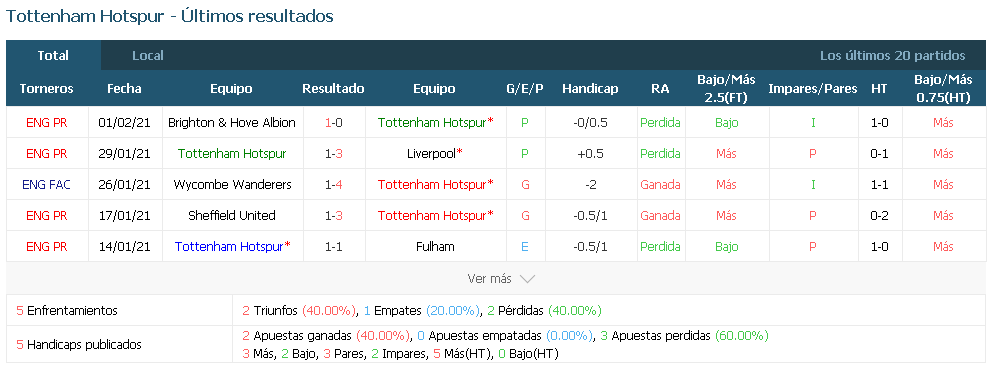Switch to the Total tab
Image resolution: width=995 pixels, height=369 pixels.
pos(53,55)
